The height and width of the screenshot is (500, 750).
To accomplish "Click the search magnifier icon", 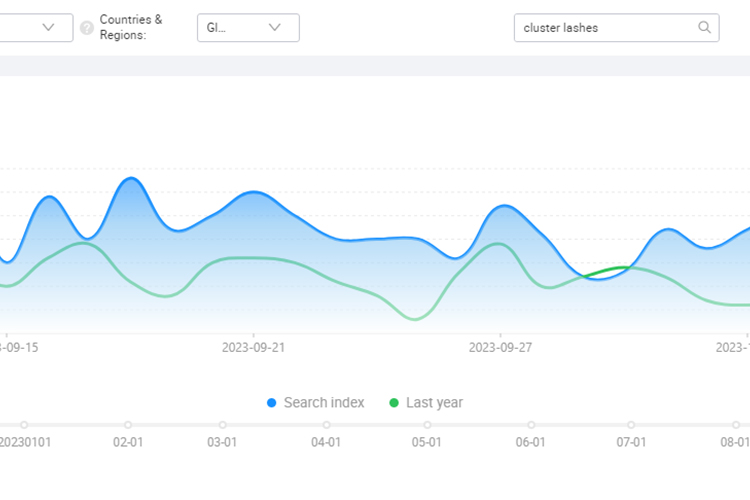I will [x=704, y=27].
